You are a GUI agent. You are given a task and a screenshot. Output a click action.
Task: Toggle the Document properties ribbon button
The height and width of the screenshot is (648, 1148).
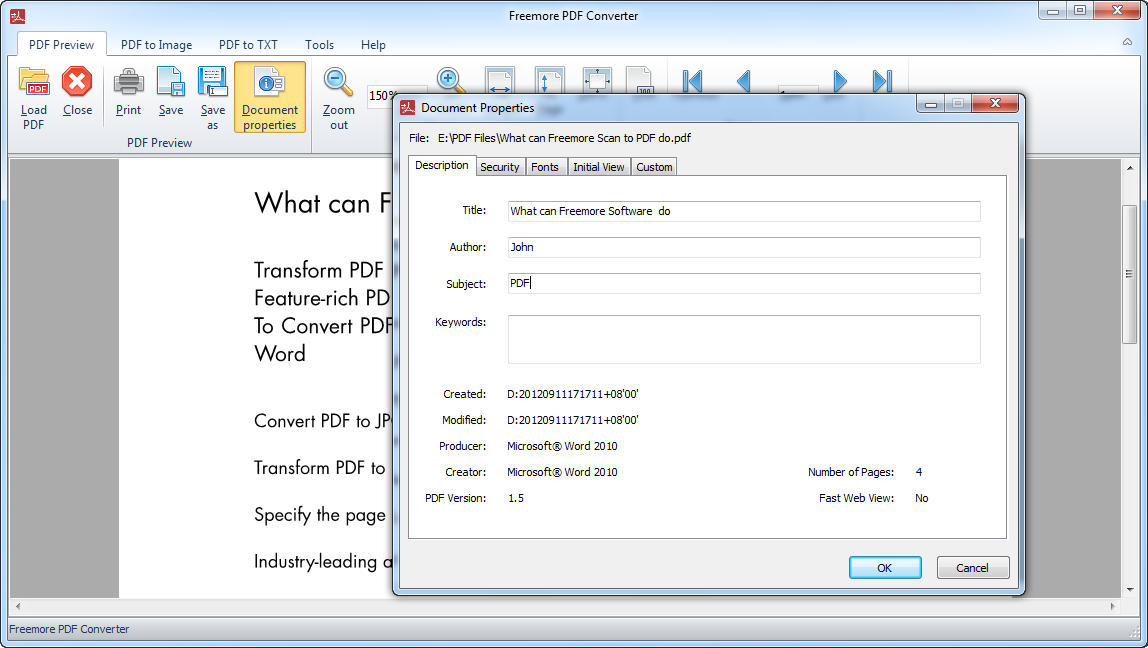269,97
